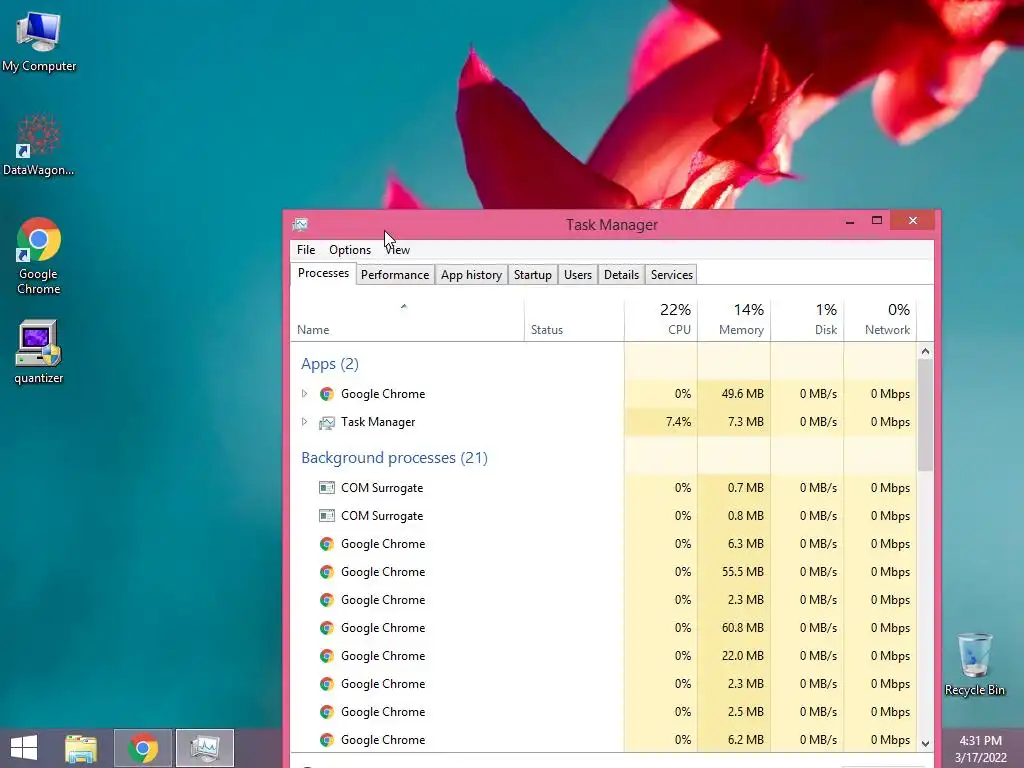
Task: Click icon of the 55.5 MB Chrome process
Action: 327,572
